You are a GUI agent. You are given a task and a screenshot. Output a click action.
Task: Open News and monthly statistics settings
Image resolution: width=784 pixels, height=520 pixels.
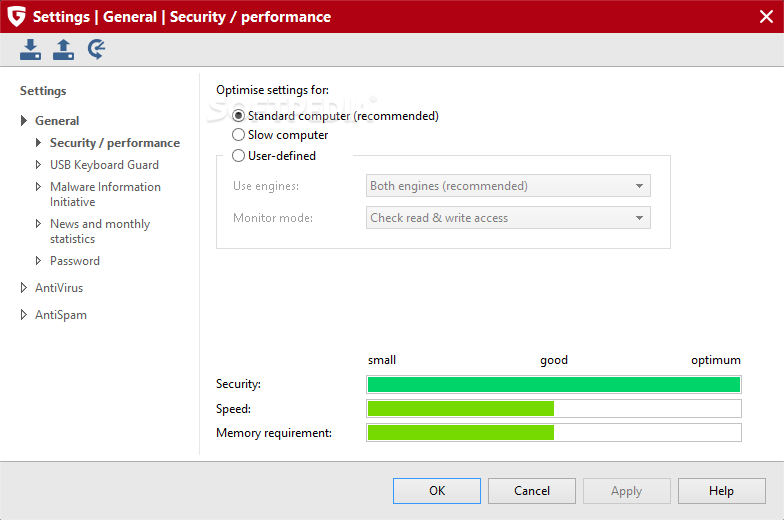pyautogui.click(x=100, y=231)
